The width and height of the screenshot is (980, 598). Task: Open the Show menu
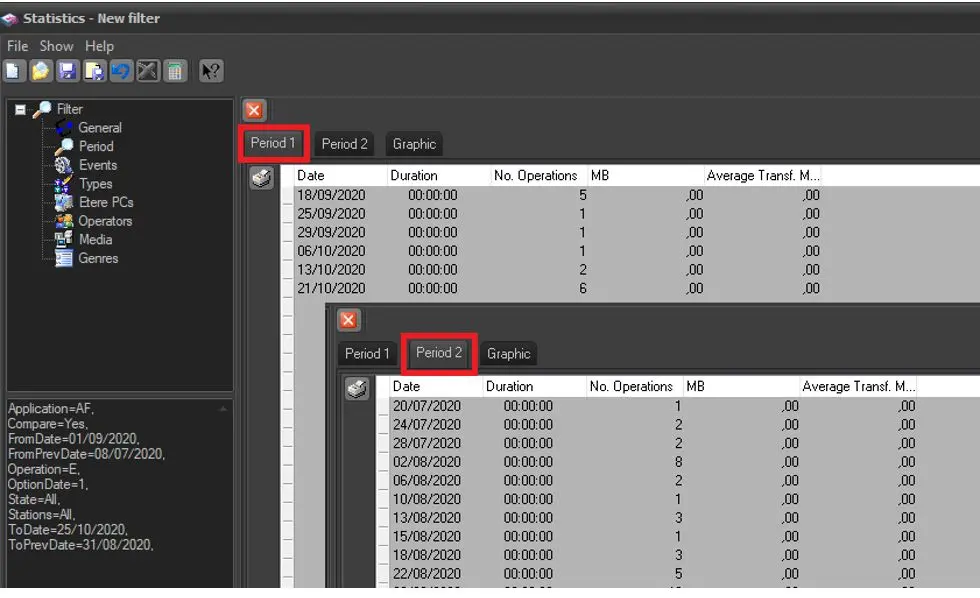point(56,46)
